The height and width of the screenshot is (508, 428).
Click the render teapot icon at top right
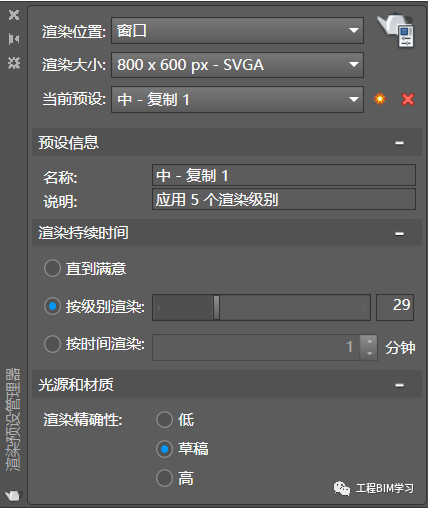click(396, 30)
